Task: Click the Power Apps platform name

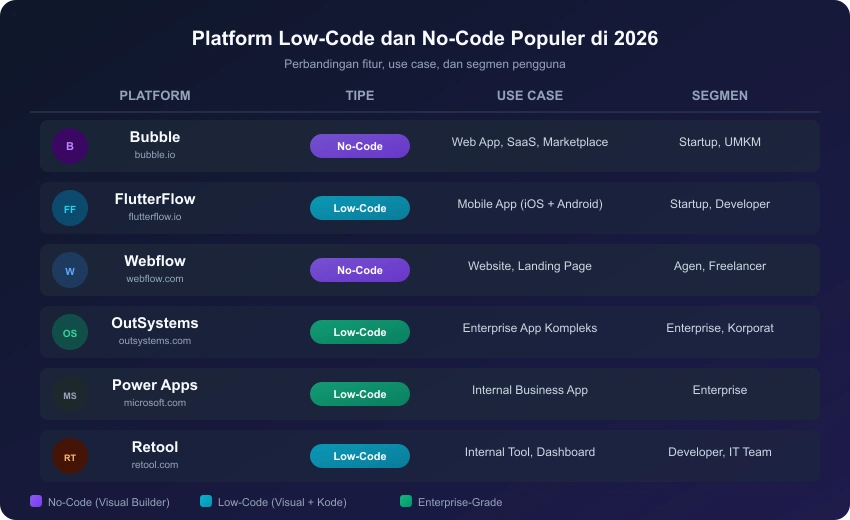Action: point(155,385)
